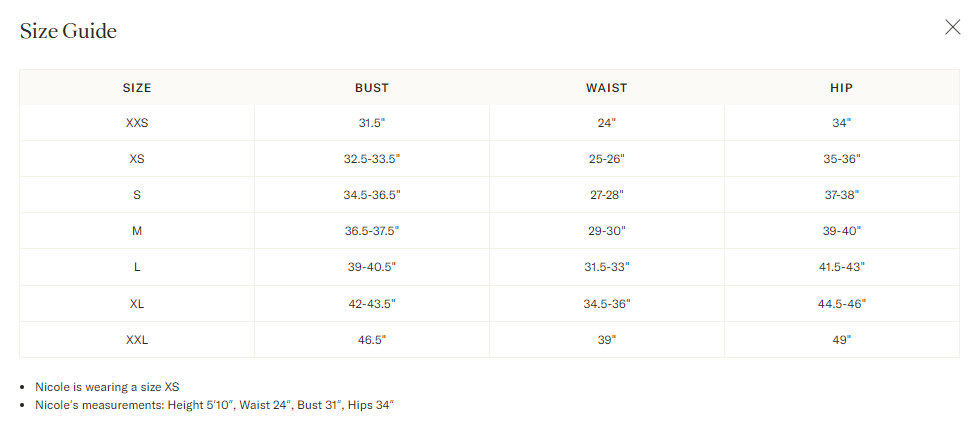Select the XS size row label
The width and height of the screenshot is (980, 441).
tap(137, 159)
